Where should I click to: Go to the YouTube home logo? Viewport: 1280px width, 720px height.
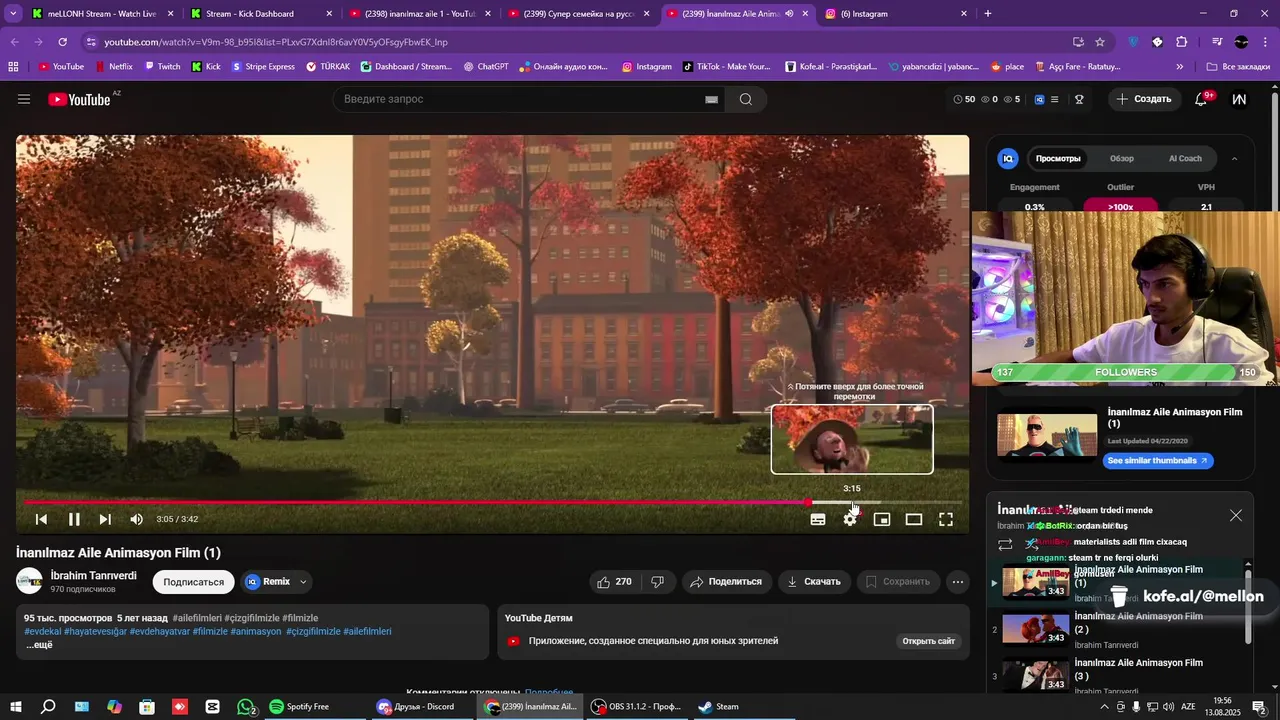(79, 99)
